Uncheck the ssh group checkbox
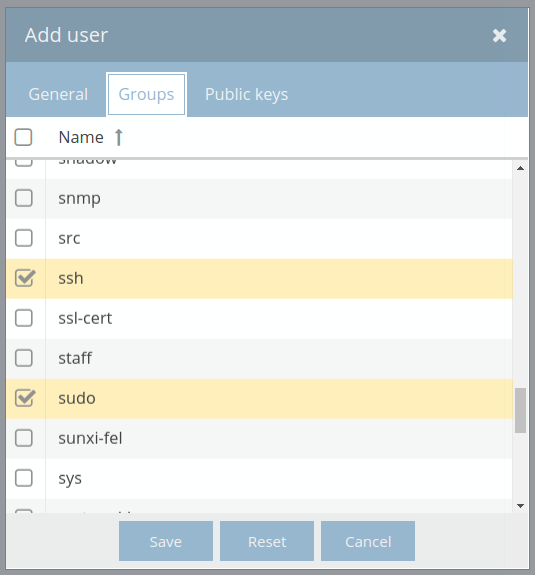Screen dimensions: 535x575 25,278
